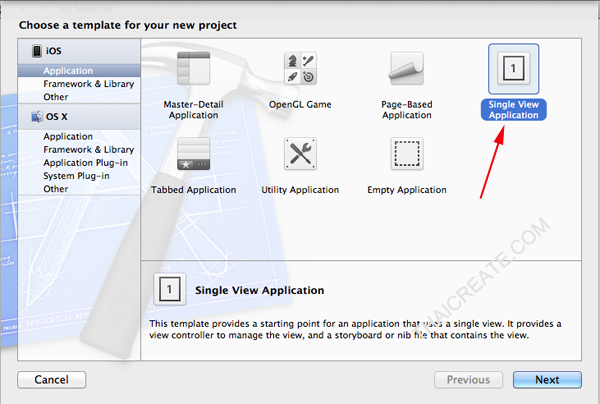Click the OpenGL Game label

300,104
